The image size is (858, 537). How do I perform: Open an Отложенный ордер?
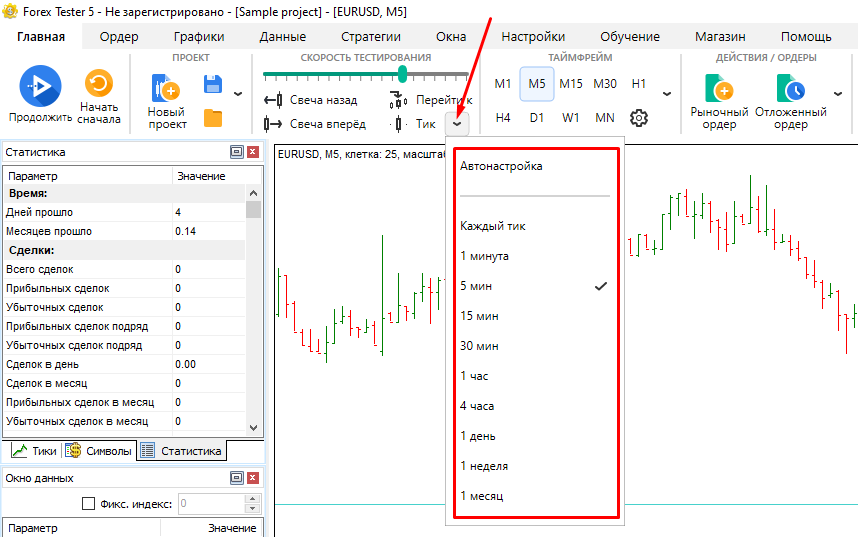(x=794, y=90)
